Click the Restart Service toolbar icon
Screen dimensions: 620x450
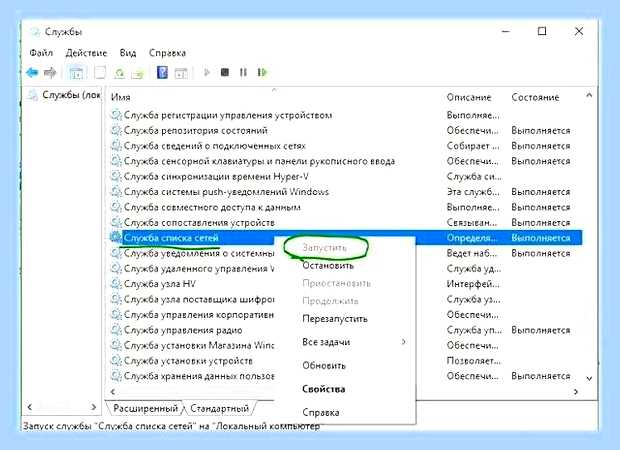262,72
